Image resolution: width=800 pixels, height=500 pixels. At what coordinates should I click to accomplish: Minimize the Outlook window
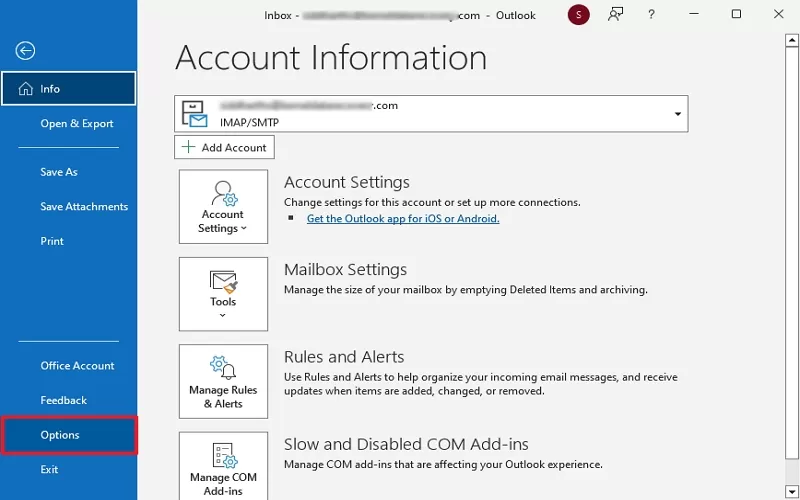tap(694, 14)
